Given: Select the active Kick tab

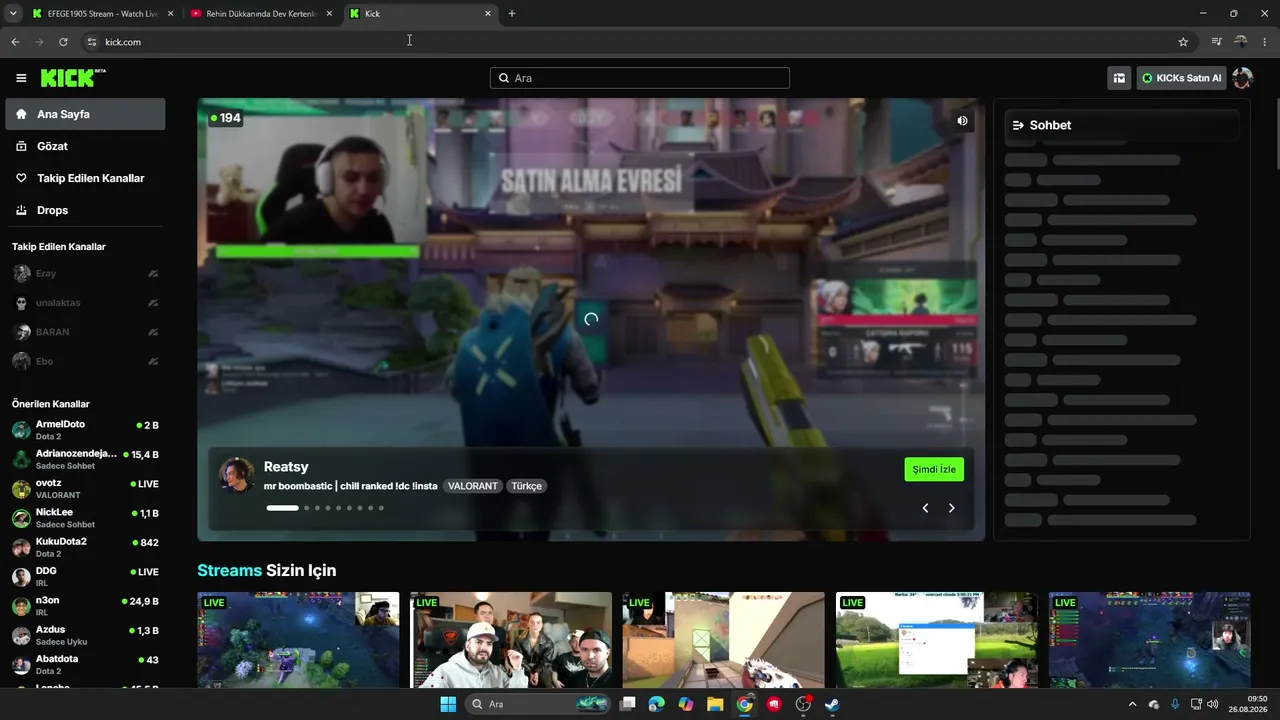Looking at the screenshot, I should (420, 14).
